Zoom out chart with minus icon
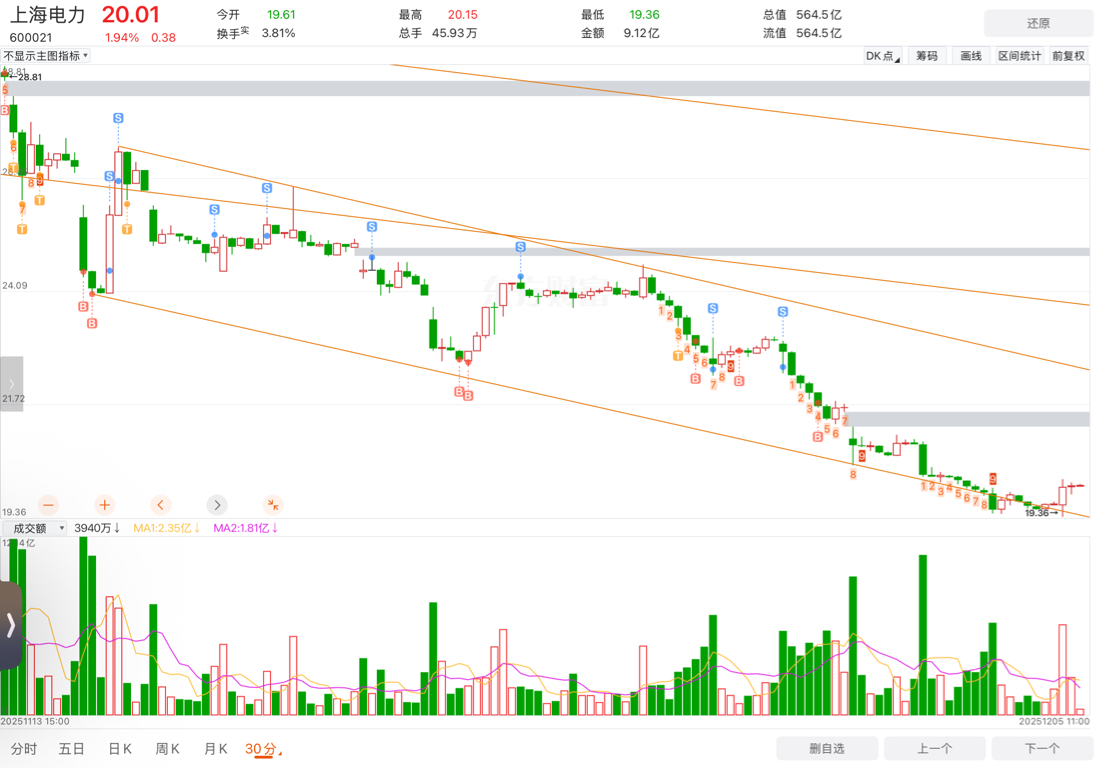Screen dimensions: 1100x768 48,505
